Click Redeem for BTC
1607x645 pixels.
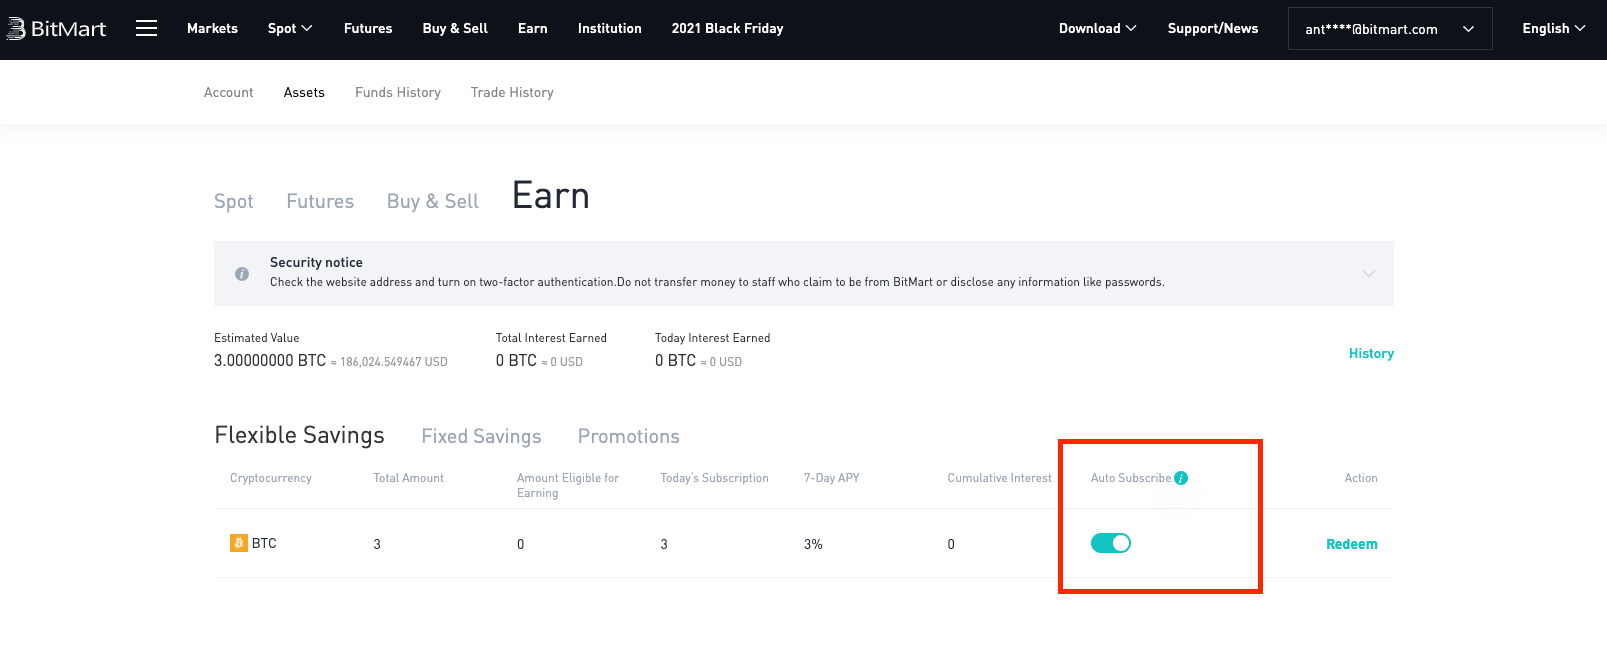click(1352, 544)
